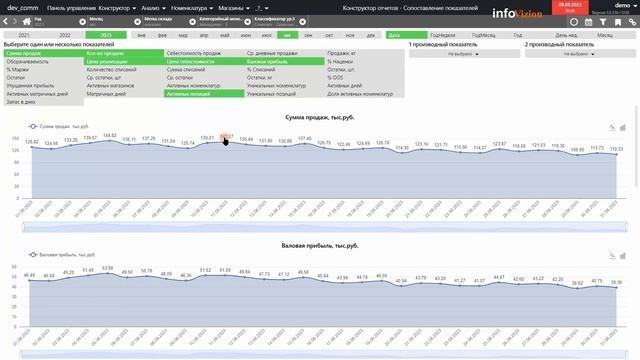The height and width of the screenshot is (360, 640).
Task: Toggle the Валовая прибыль indicator
Action: pyautogui.click(x=284, y=62)
